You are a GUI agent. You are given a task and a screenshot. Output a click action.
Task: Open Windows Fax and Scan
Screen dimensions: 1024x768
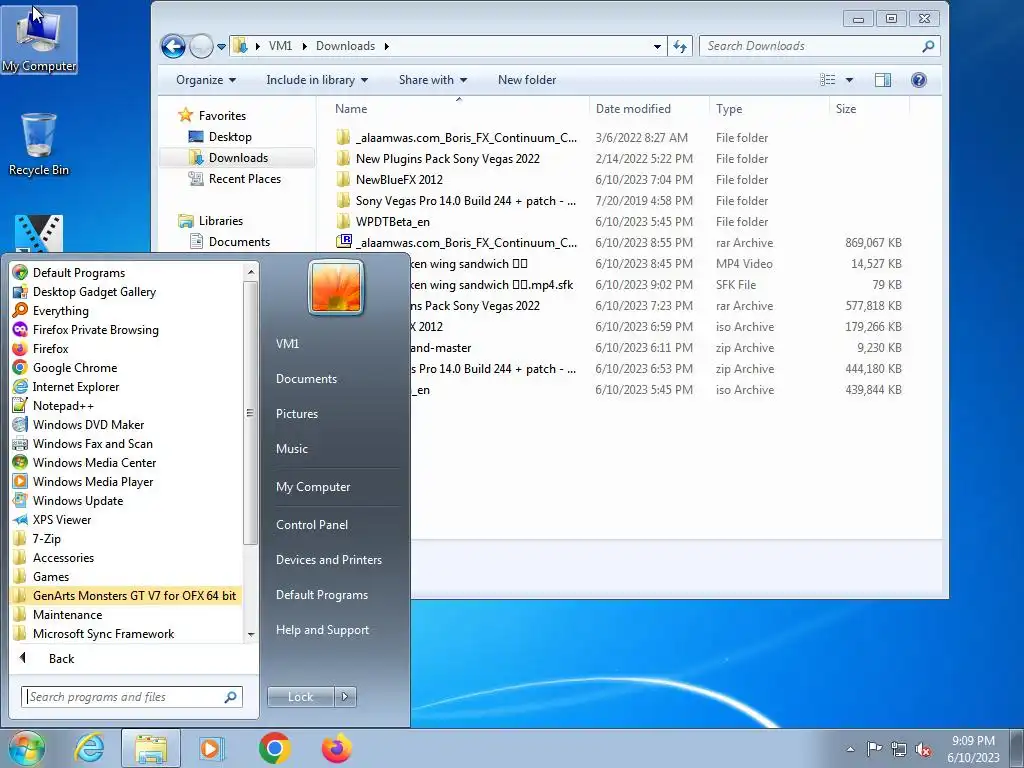point(92,443)
